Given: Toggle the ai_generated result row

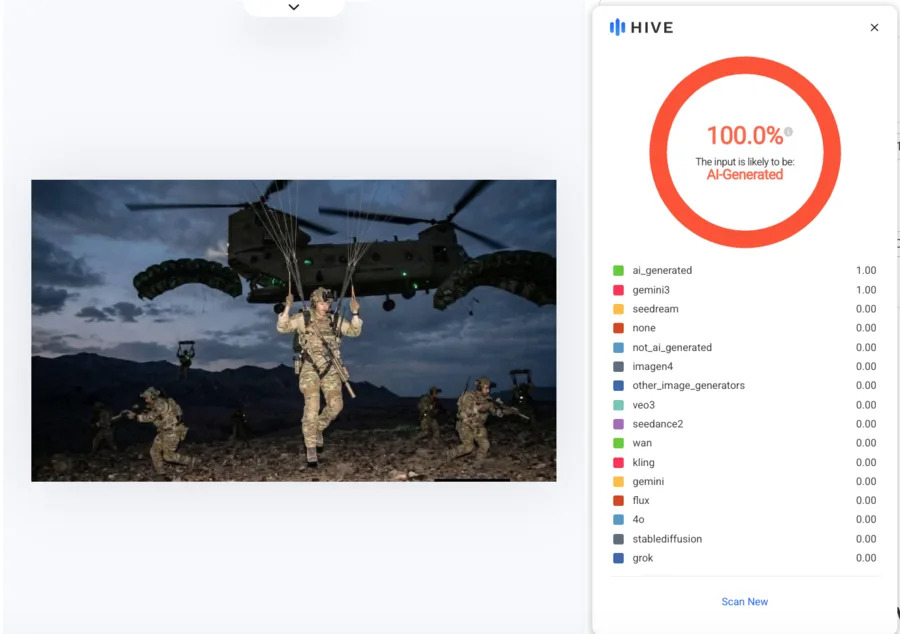Looking at the screenshot, I should click(745, 270).
